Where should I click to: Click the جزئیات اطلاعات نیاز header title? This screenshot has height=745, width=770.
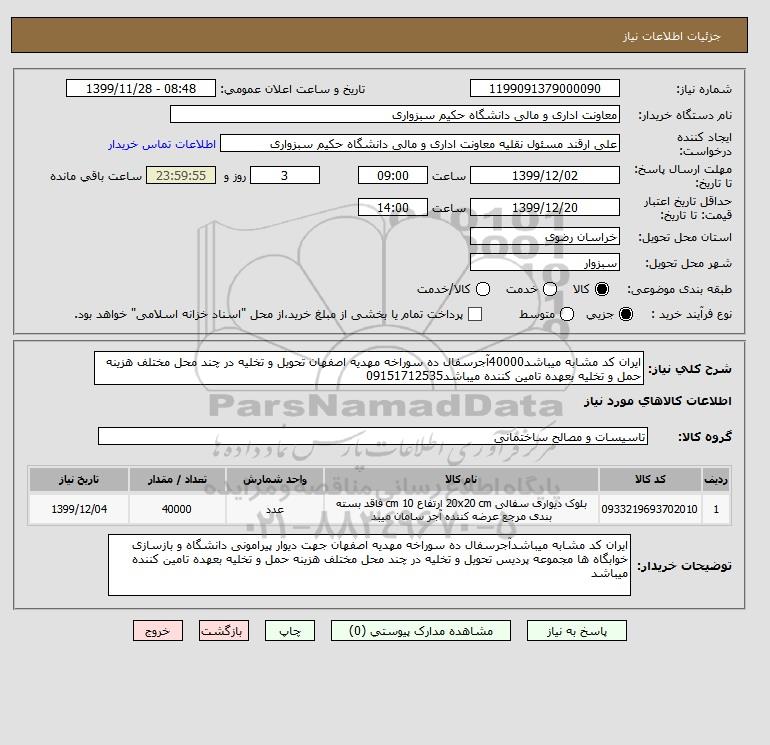672,36
